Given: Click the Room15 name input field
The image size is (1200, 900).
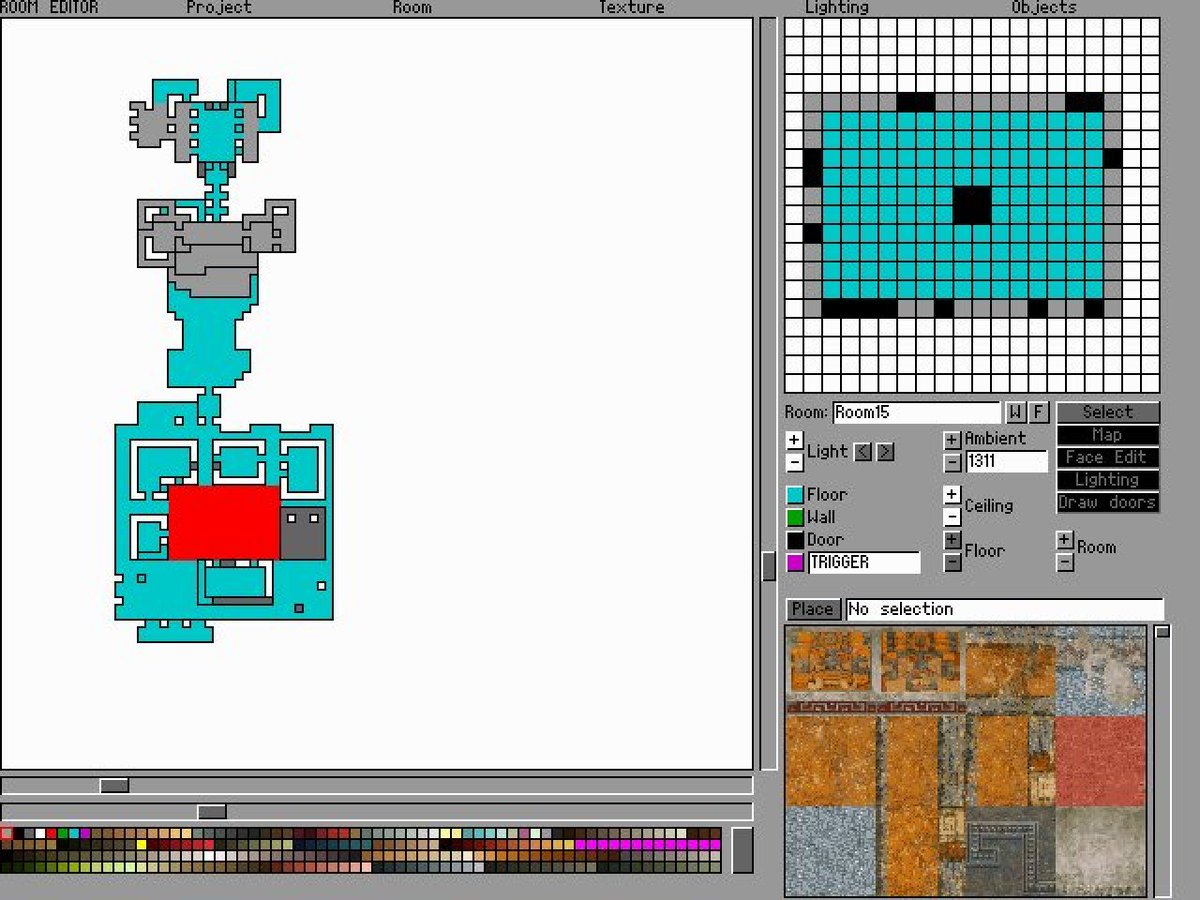Looking at the screenshot, I should (916, 412).
